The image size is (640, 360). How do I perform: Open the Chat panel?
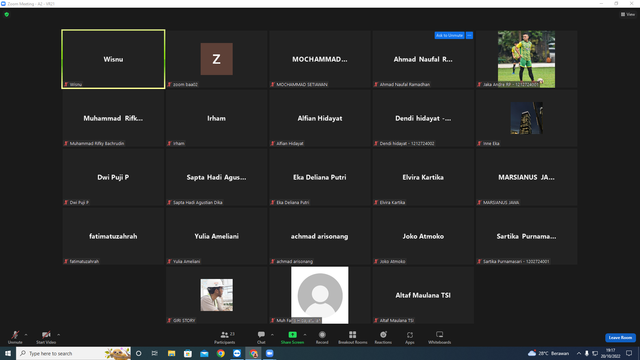click(261, 337)
